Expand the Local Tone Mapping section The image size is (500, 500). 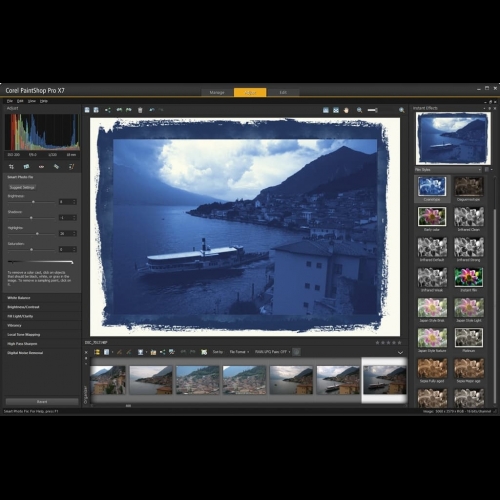42,334
